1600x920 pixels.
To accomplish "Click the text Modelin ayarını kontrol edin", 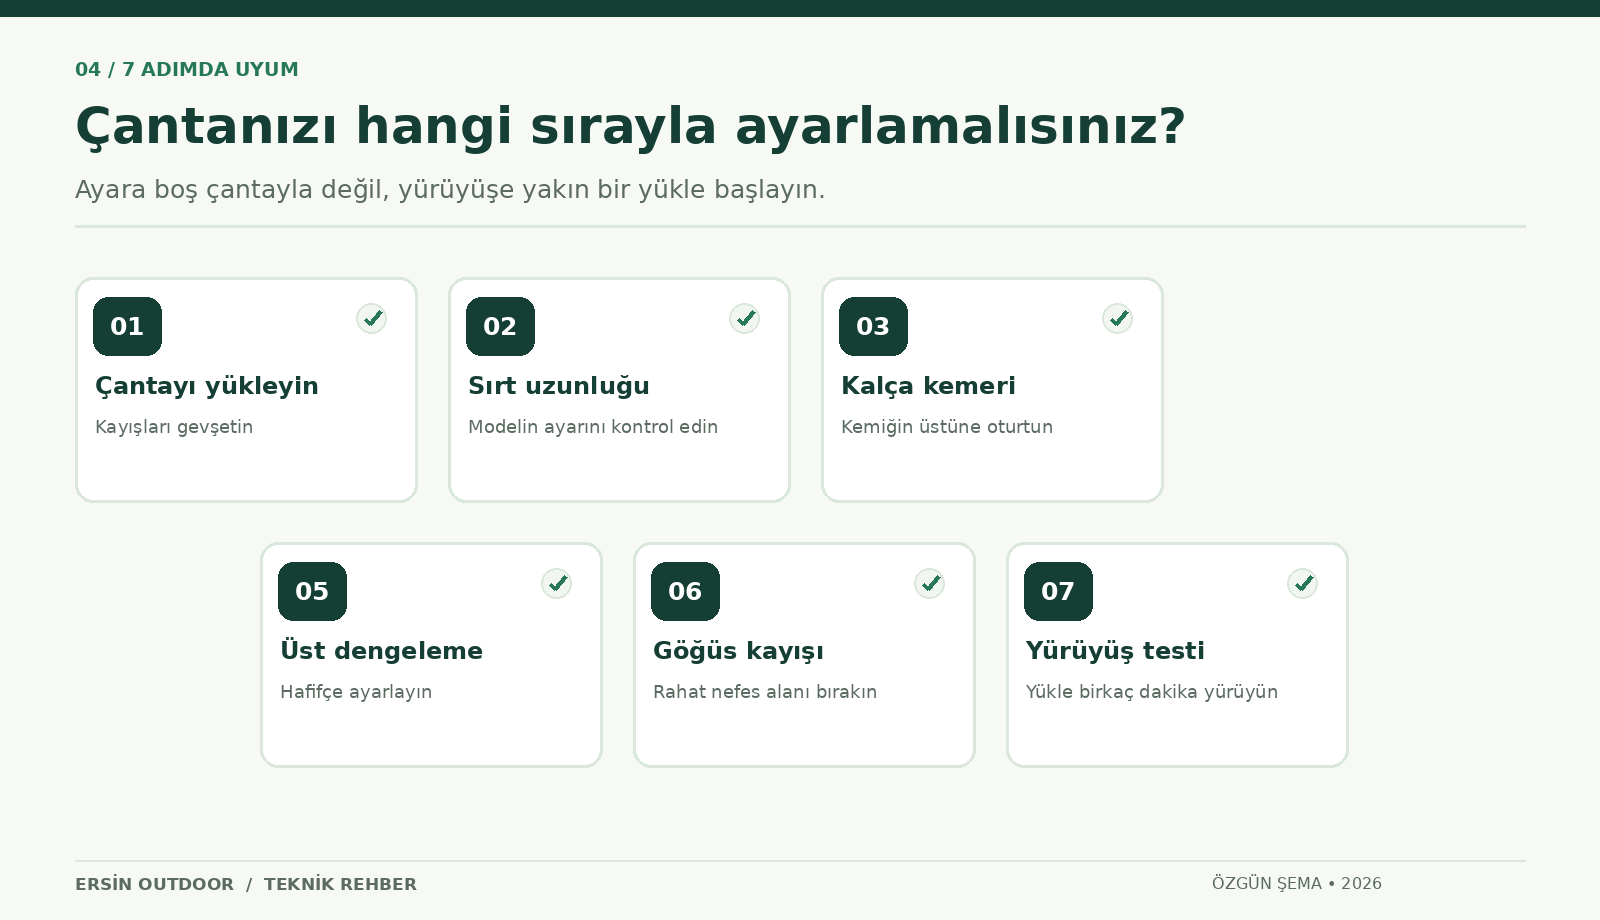I will coord(593,427).
